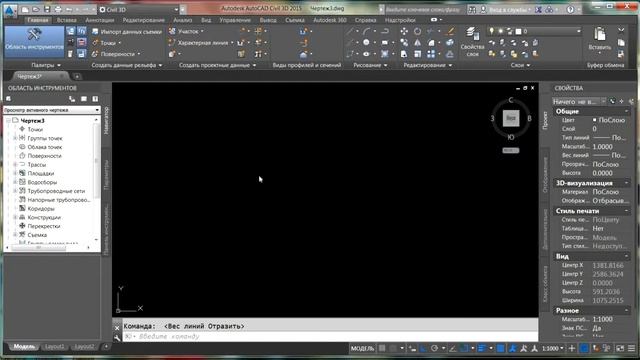Viewport: 640px width, 360px height.
Task: Click the clean screen icon in status bar
Action: 620,348
